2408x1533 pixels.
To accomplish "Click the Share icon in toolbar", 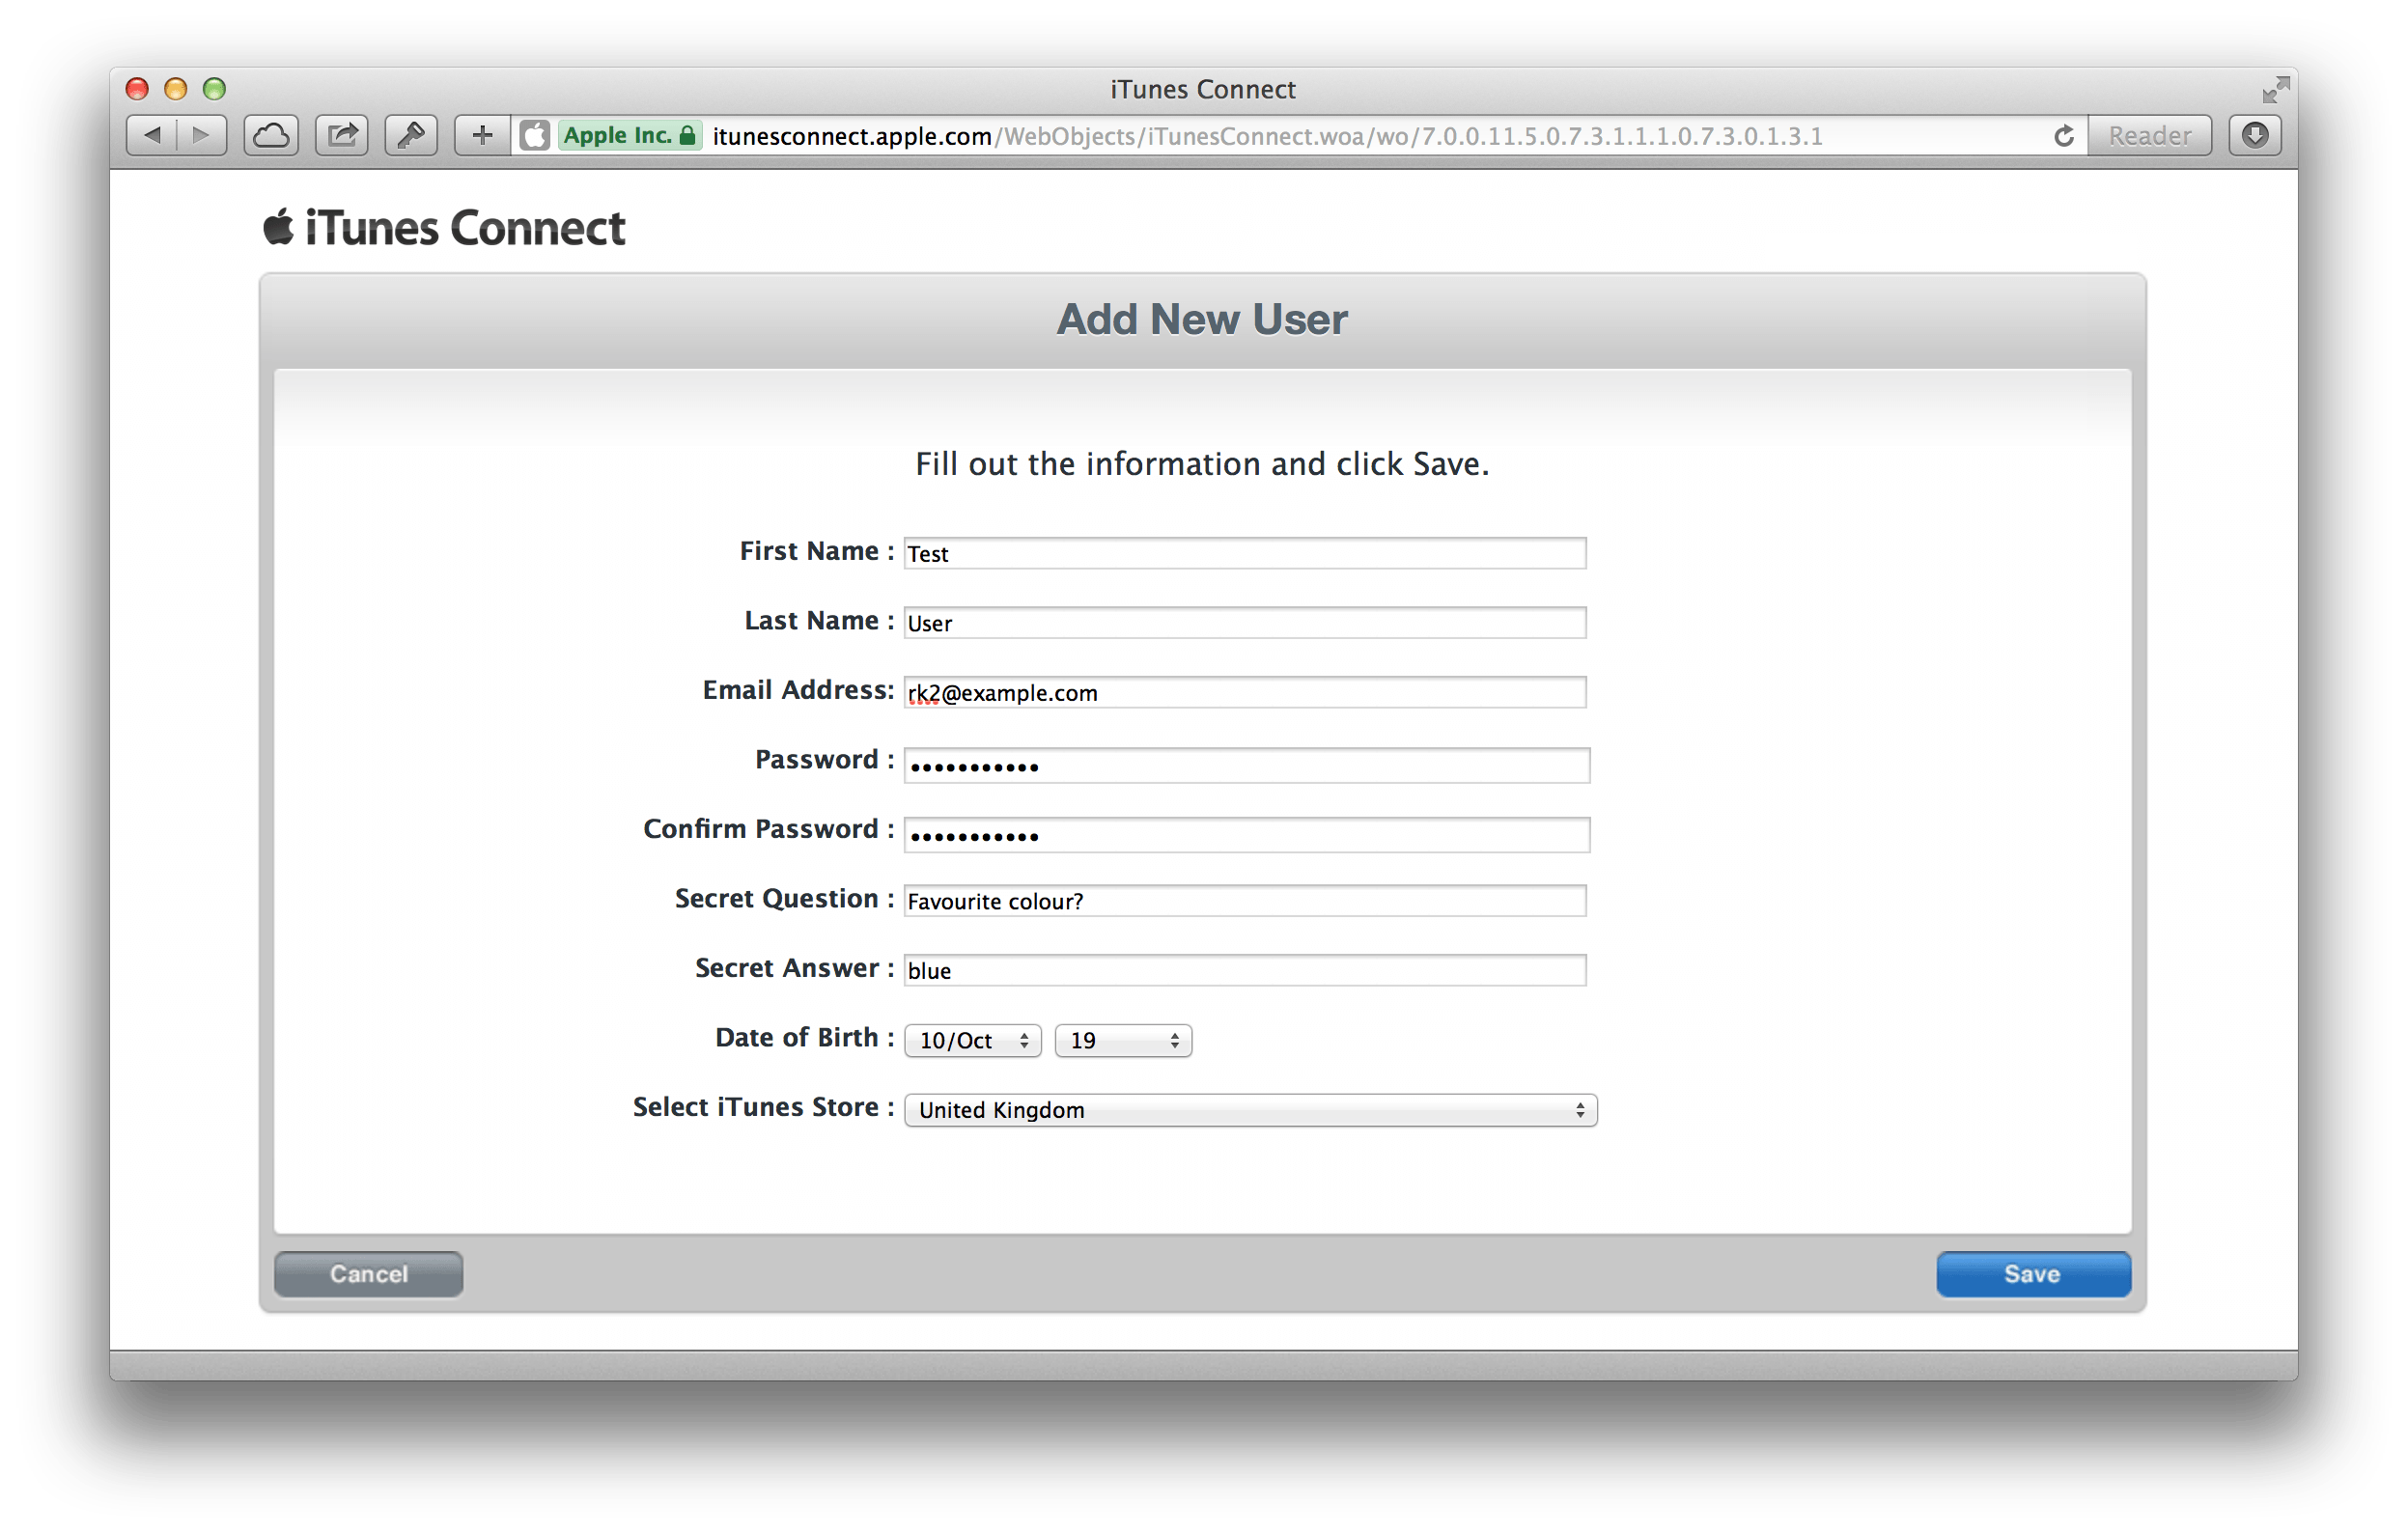I will (x=342, y=136).
